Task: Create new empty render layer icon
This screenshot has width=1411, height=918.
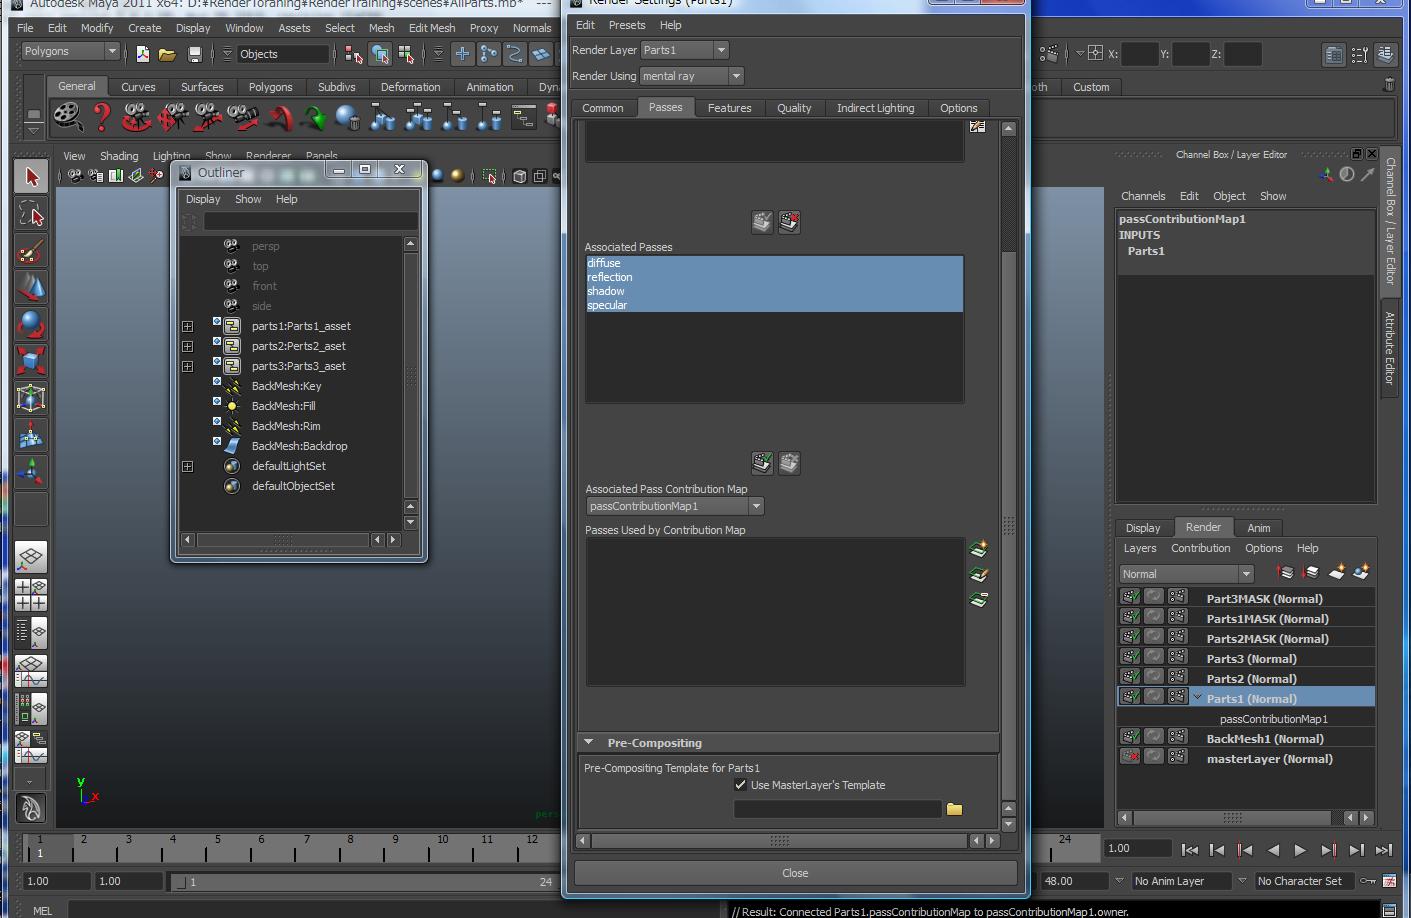Action: pyautogui.click(x=1336, y=573)
